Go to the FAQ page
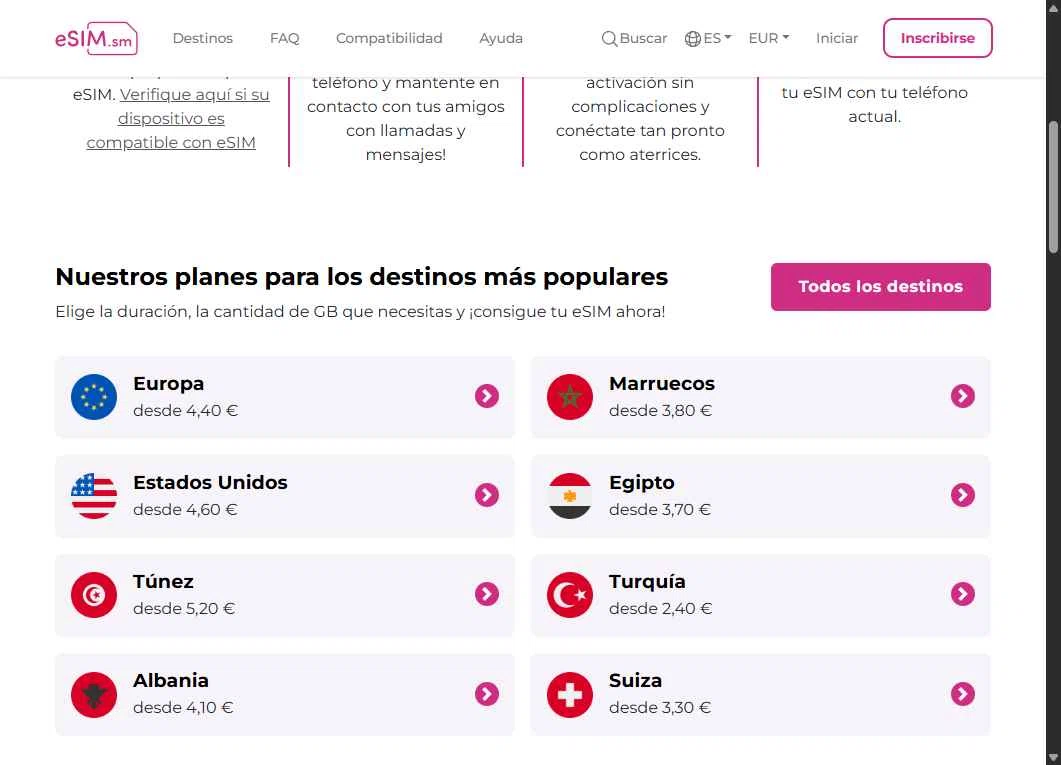 point(284,38)
